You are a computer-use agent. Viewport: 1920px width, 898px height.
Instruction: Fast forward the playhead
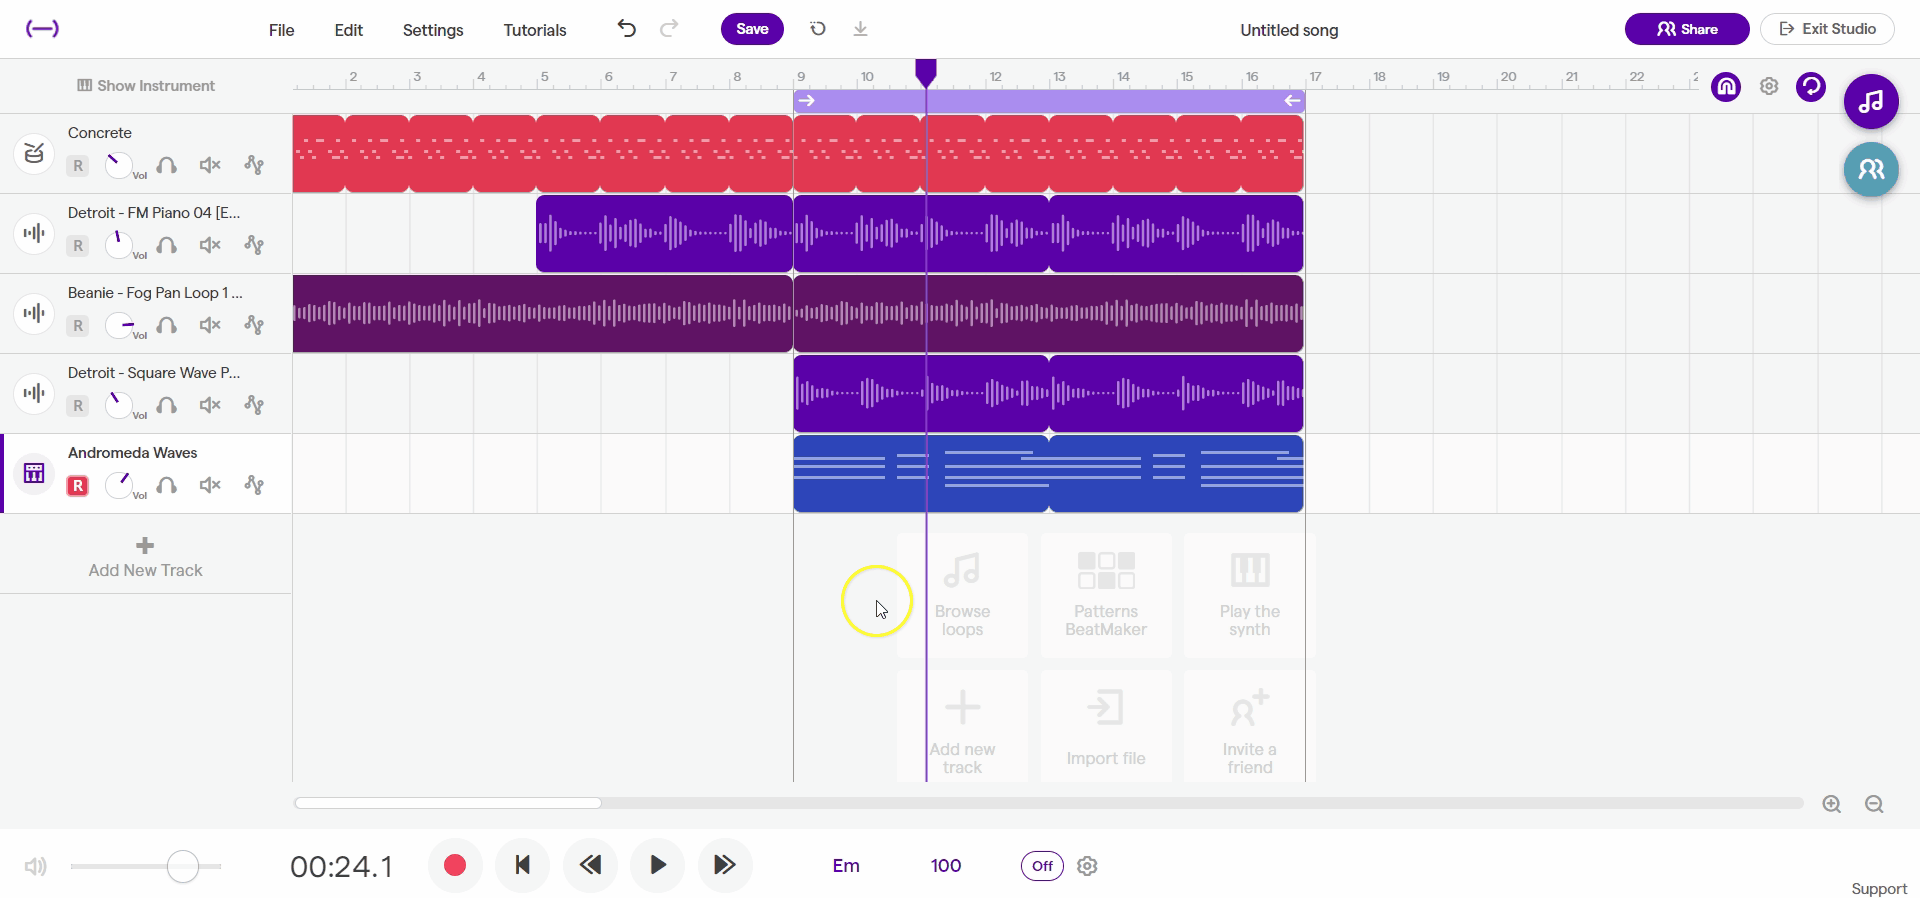coord(725,865)
